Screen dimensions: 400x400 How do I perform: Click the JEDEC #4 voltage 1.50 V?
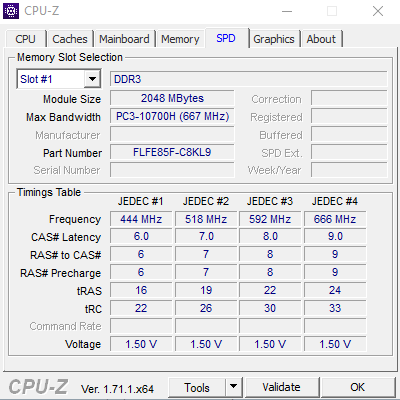click(x=335, y=344)
